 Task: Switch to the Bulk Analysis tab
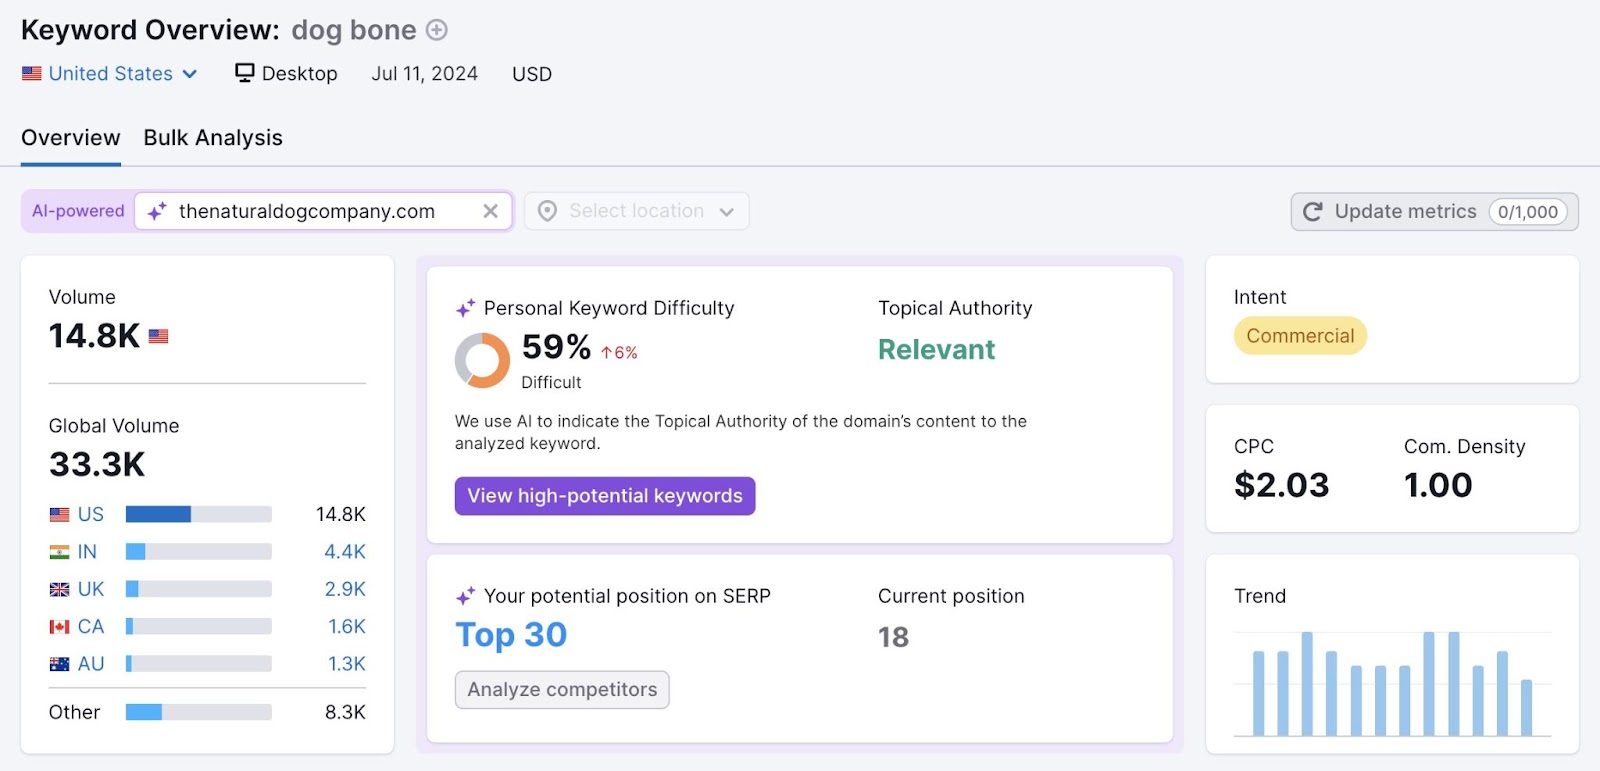[x=213, y=138]
